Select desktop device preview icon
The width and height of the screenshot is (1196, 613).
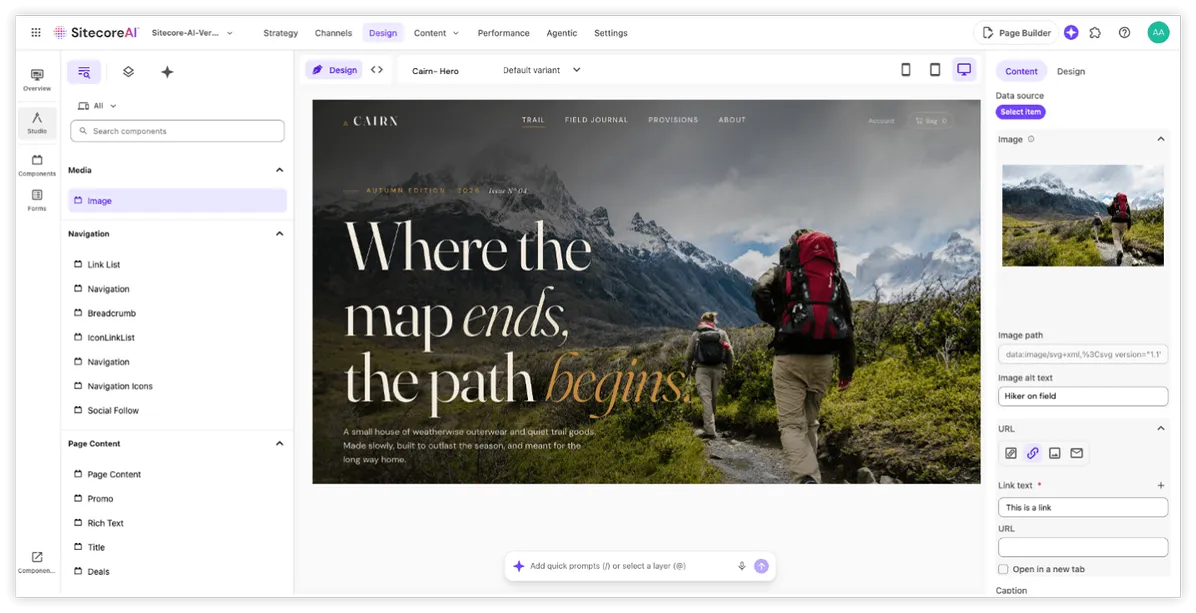point(964,69)
